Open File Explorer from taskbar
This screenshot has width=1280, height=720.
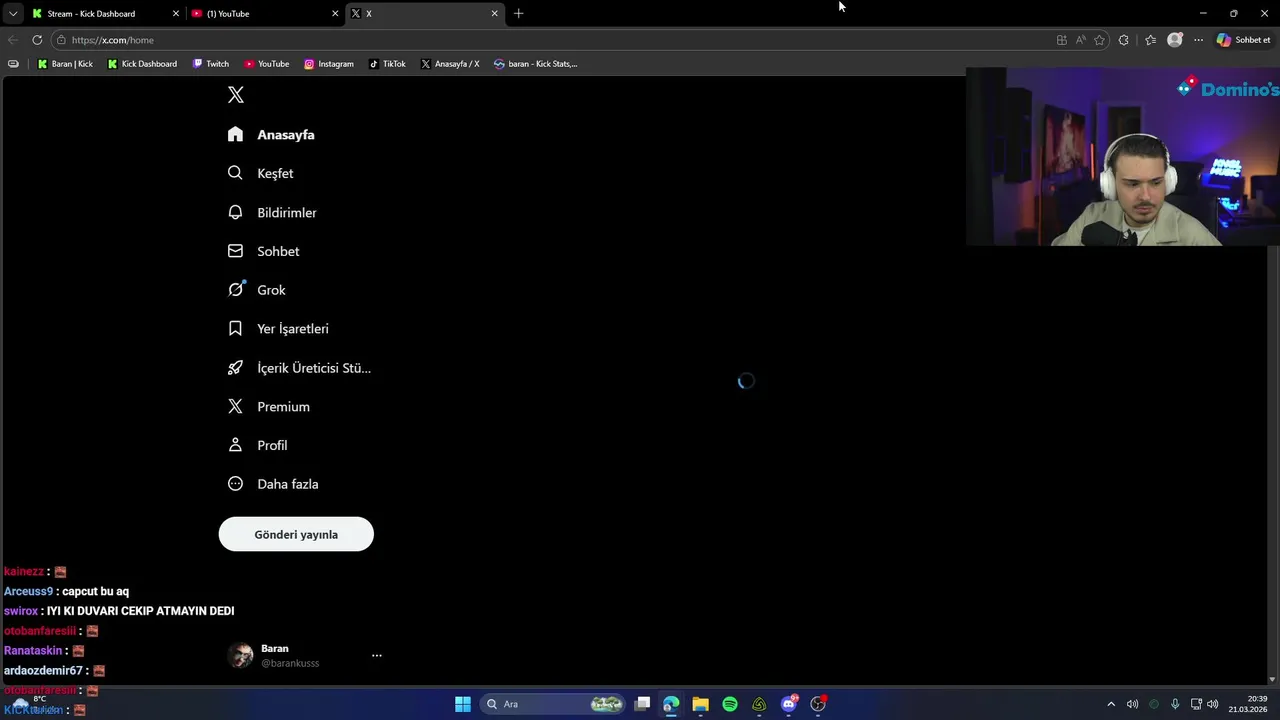coord(701,704)
